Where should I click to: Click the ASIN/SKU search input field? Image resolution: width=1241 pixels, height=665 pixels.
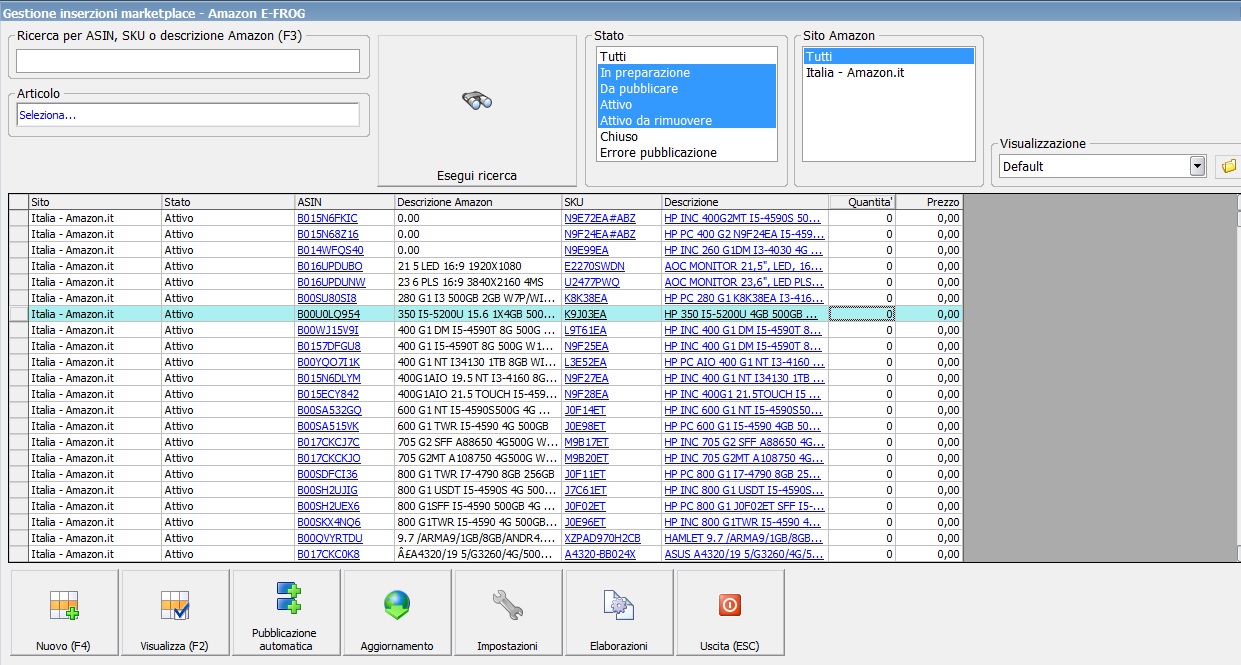(x=188, y=61)
